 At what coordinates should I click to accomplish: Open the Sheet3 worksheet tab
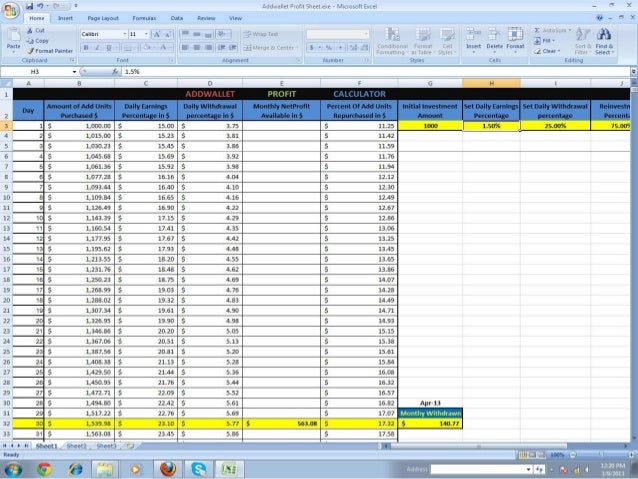click(106, 446)
